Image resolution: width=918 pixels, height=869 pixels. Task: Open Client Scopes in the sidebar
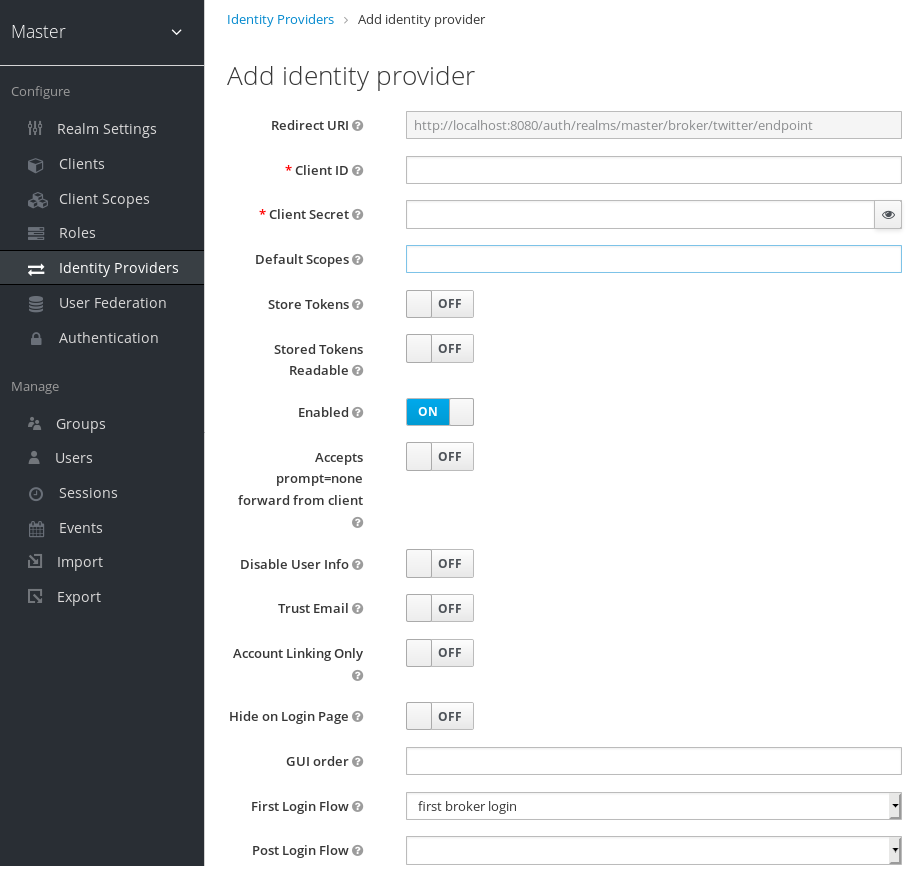click(102, 199)
